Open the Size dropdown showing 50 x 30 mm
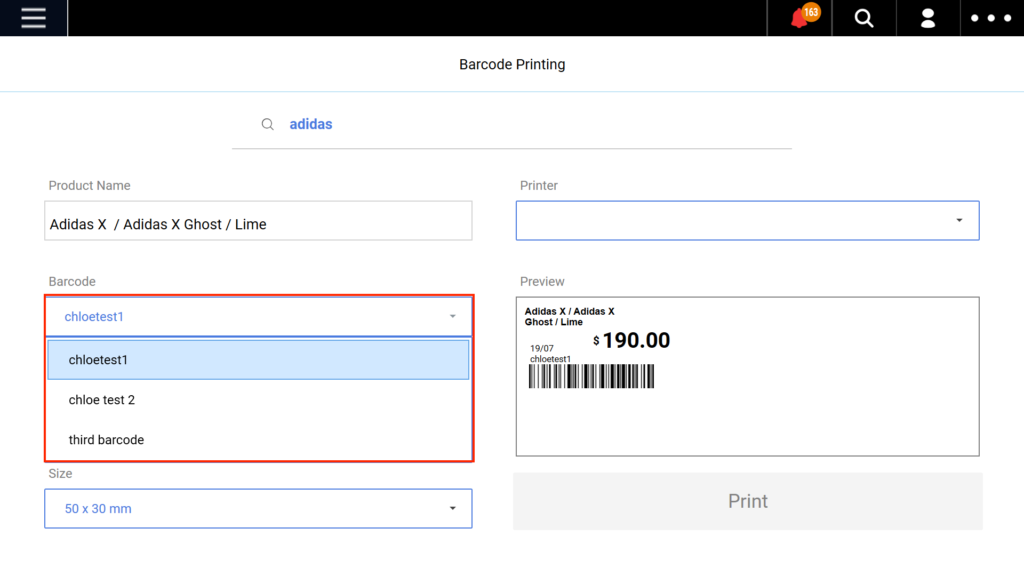The height and width of the screenshot is (576, 1024). point(258,508)
